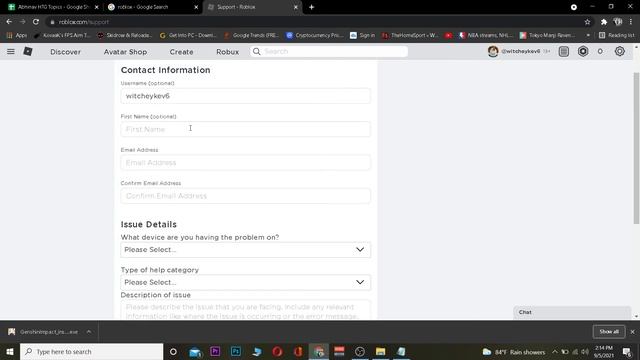Open the Robux hexagon balance icon

(x=583, y=51)
